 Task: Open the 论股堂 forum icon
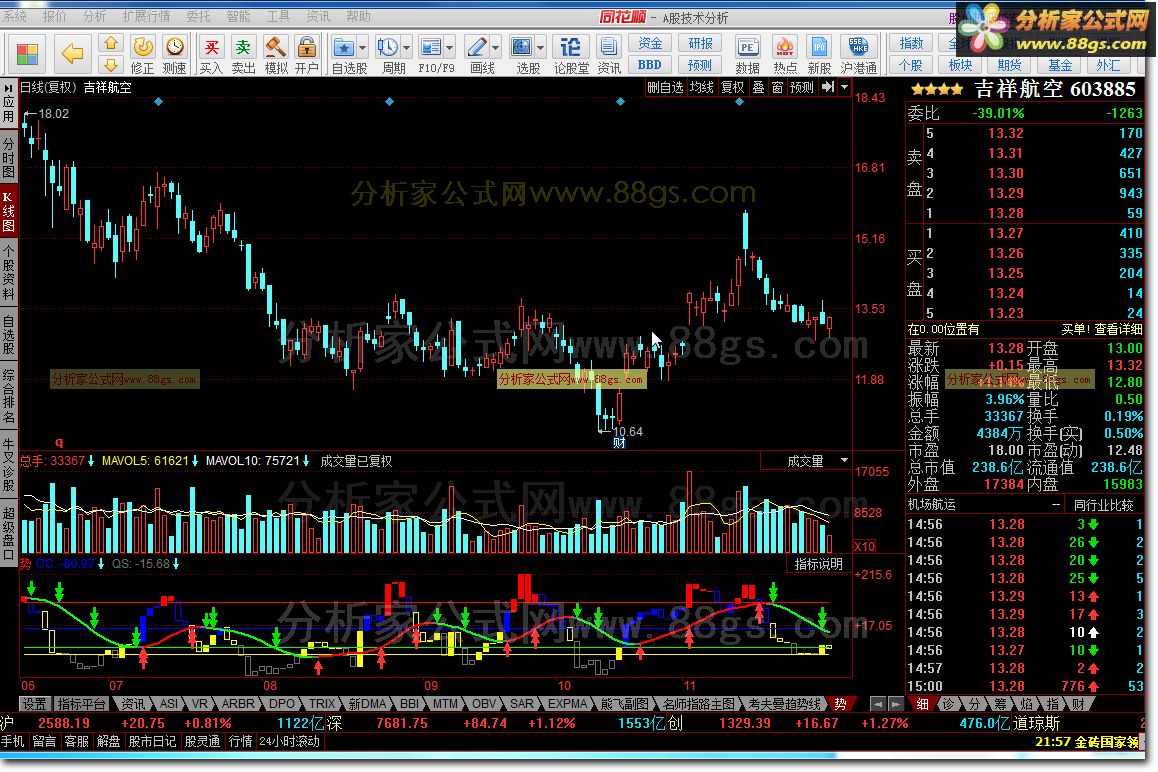click(570, 47)
